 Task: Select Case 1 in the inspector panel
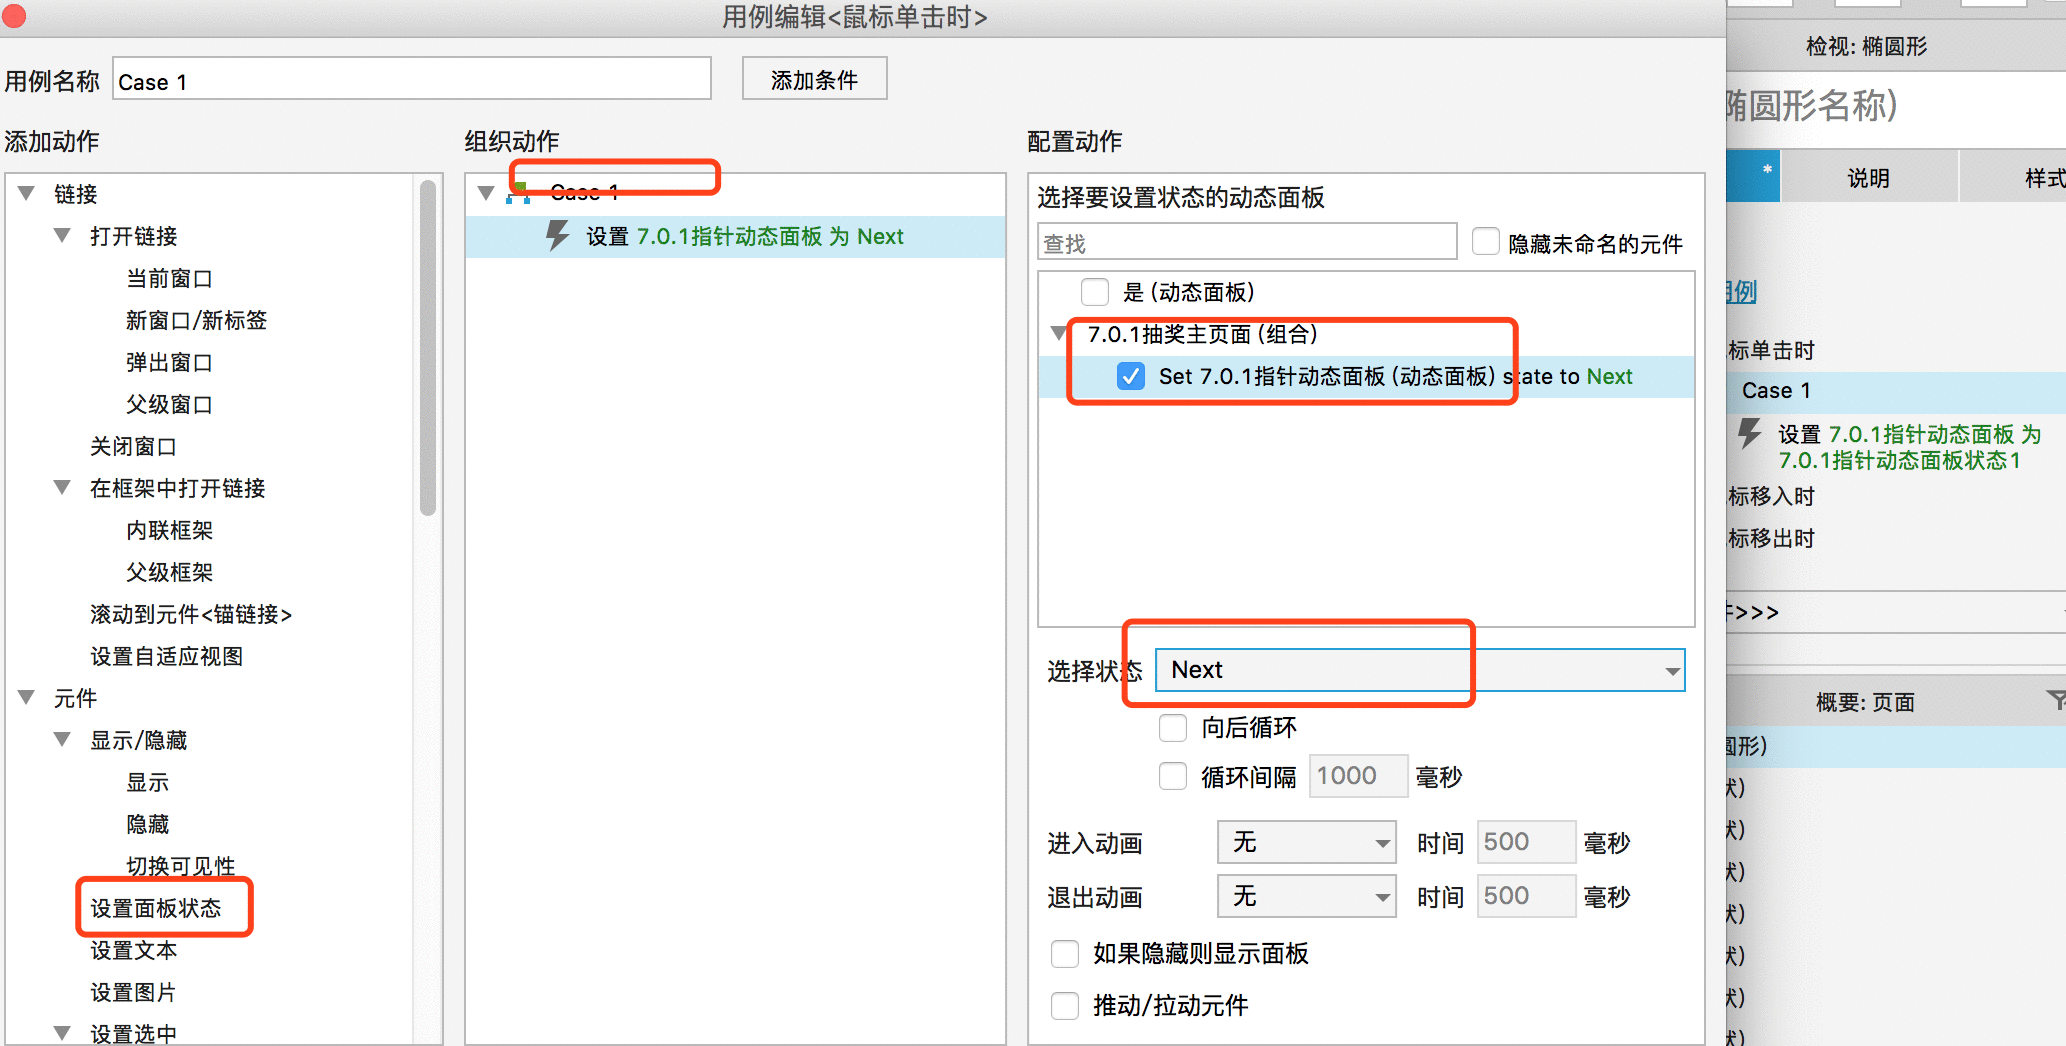(x=1896, y=390)
